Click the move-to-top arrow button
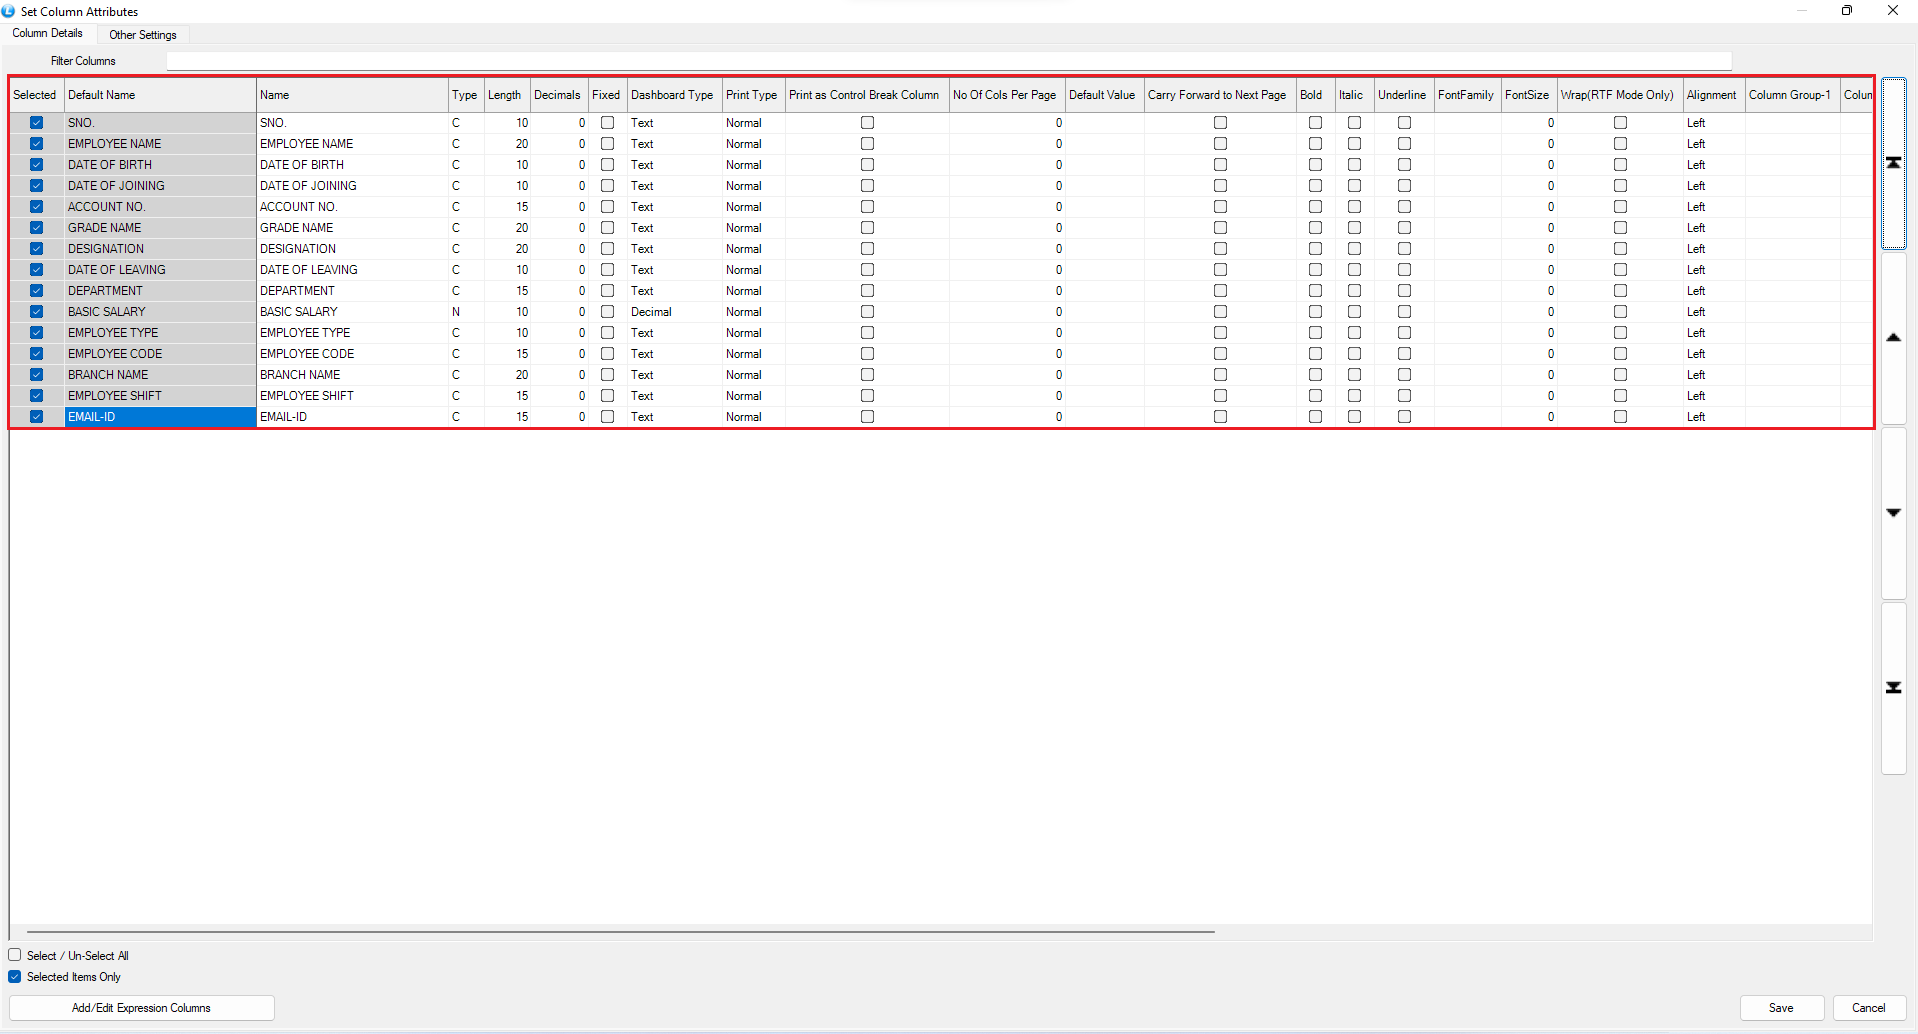1918x1034 pixels. click(1893, 163)
